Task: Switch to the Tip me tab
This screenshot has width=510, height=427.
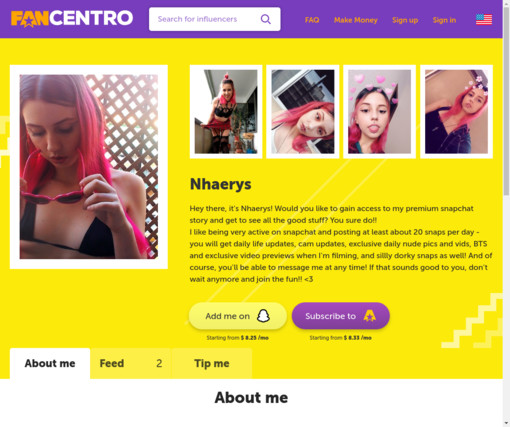Action: click(212, 363)
